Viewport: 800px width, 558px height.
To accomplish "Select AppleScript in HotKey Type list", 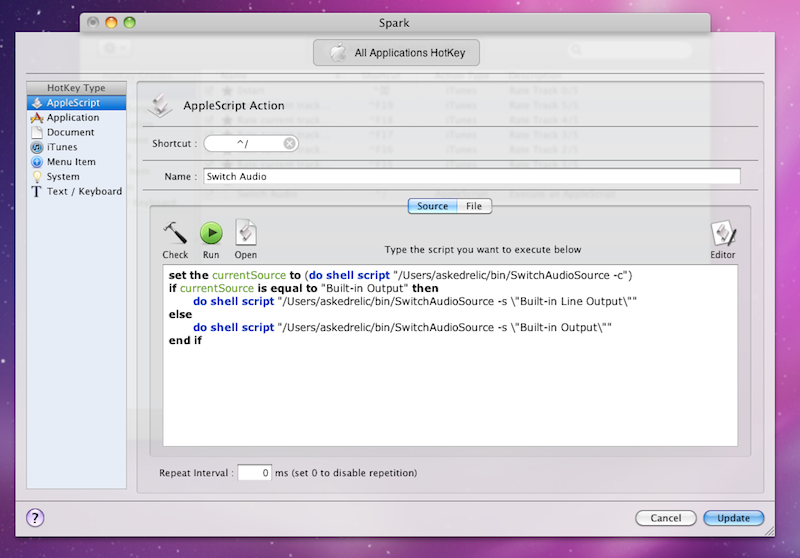I will coord(73,103).
